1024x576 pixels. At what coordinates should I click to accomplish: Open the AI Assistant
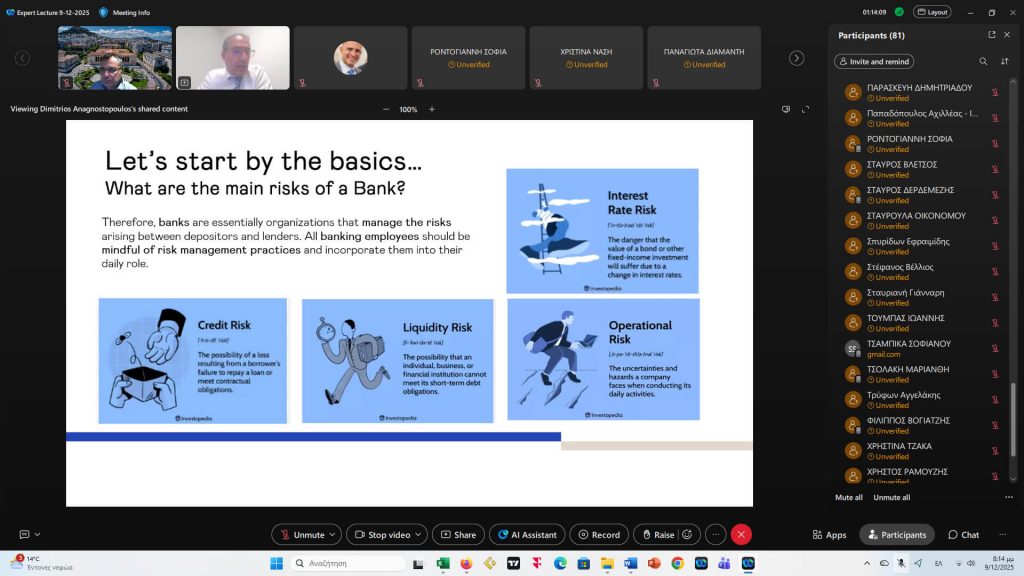point(527,534)
